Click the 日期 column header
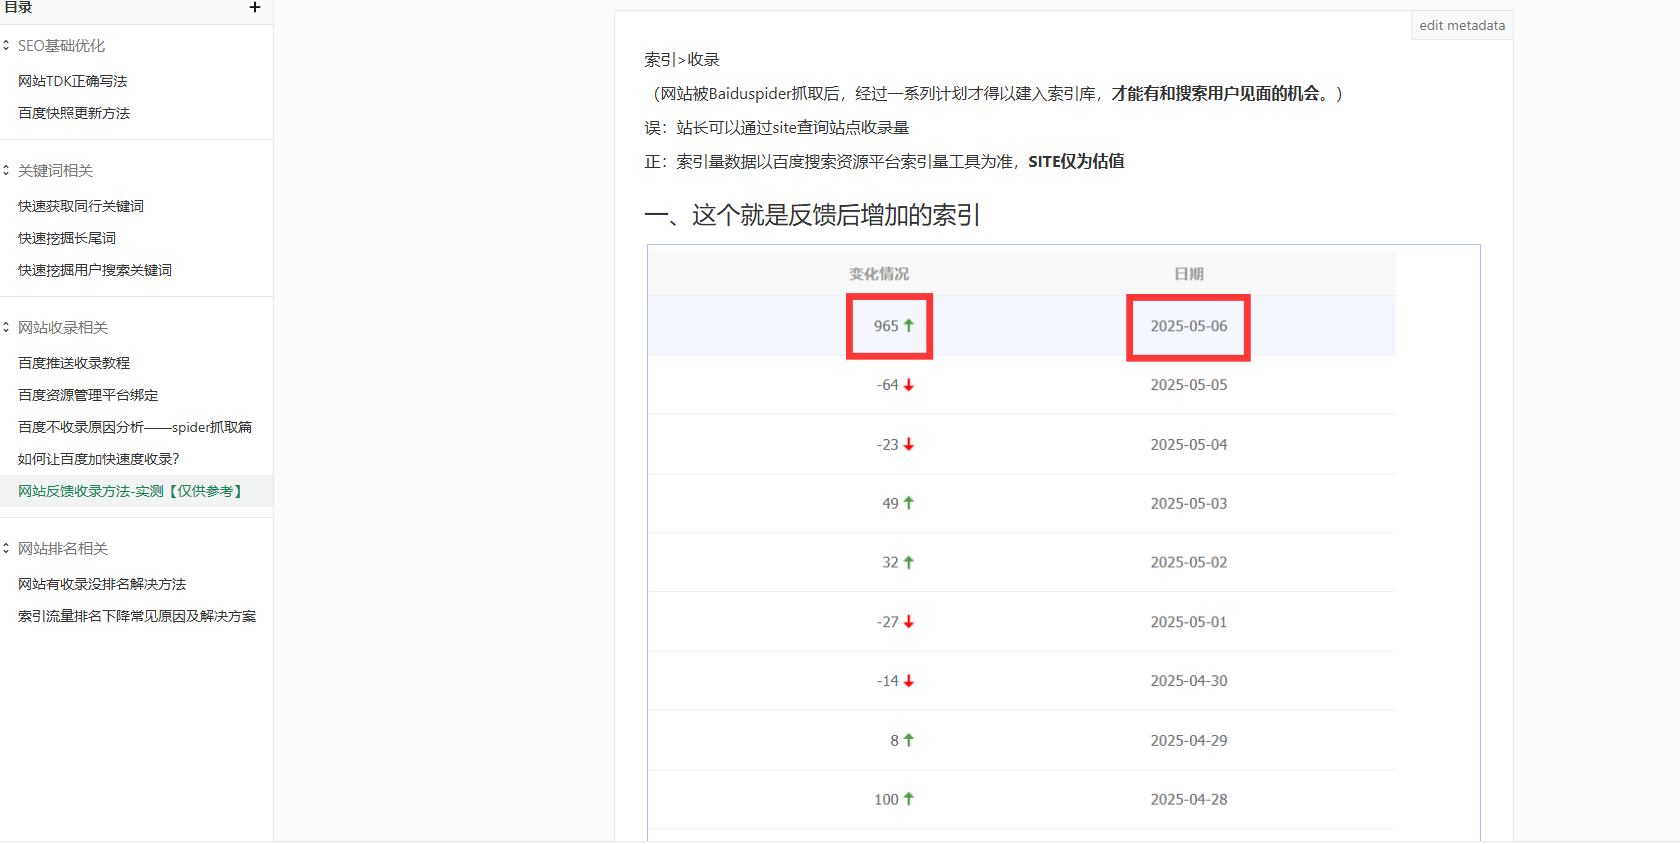The width and height of the screenshot is (1680, 844). point(1189,274)
